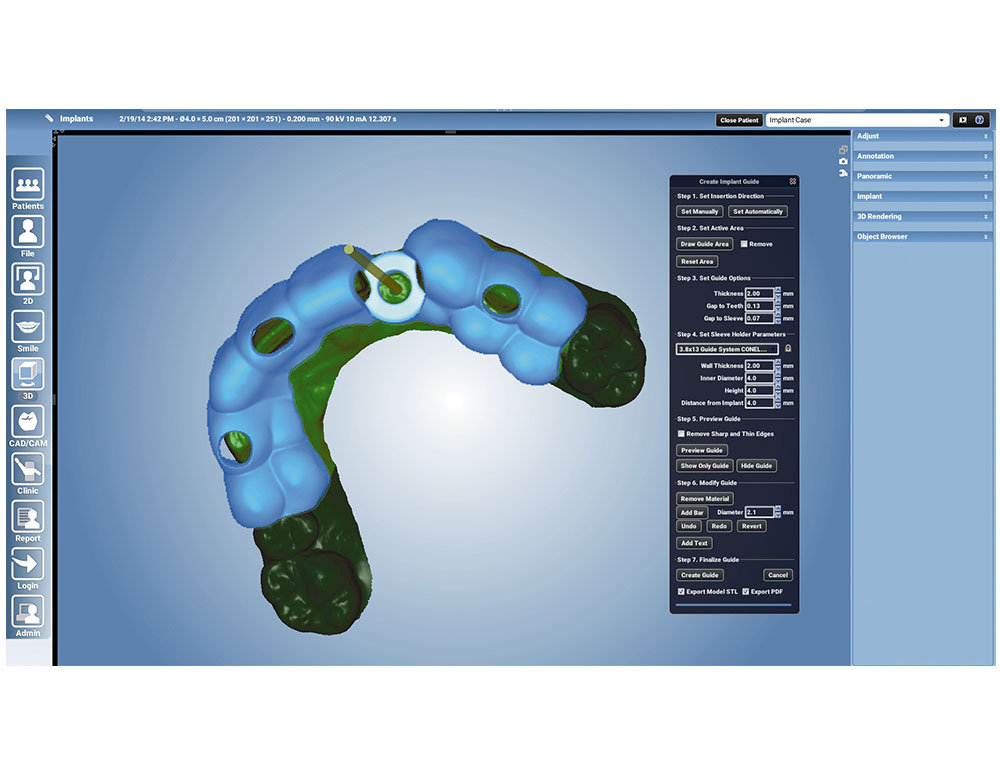Open the 3D Rendering panel

point(920,216)
